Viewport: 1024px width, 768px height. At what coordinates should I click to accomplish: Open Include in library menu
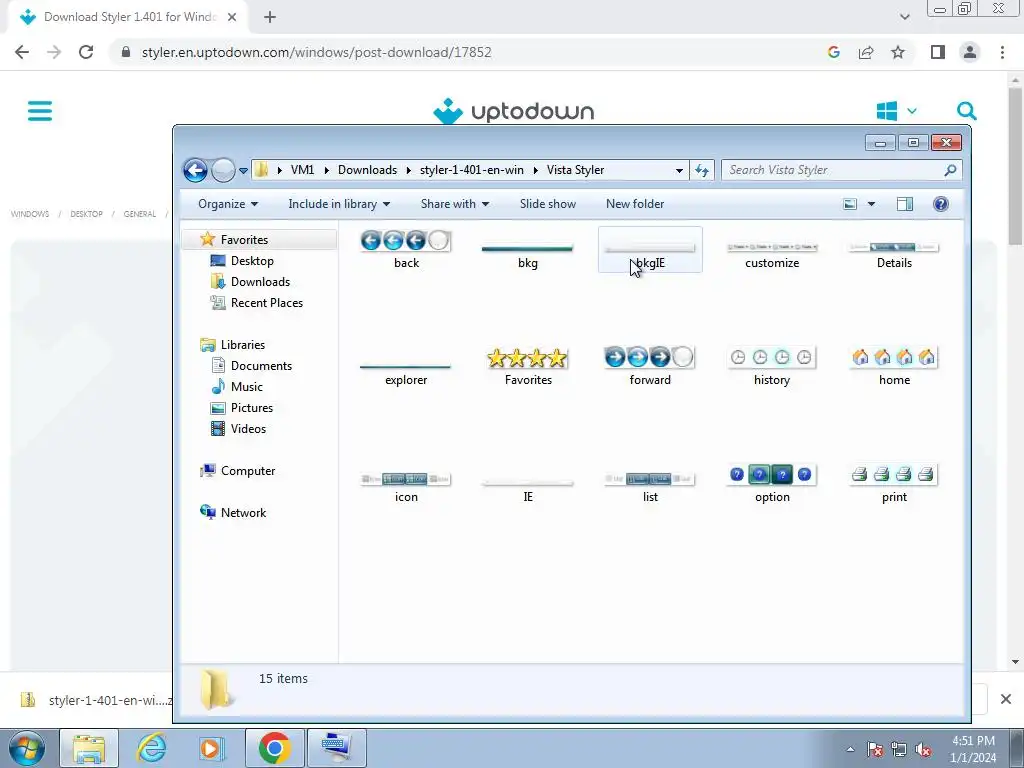(339, 204)
